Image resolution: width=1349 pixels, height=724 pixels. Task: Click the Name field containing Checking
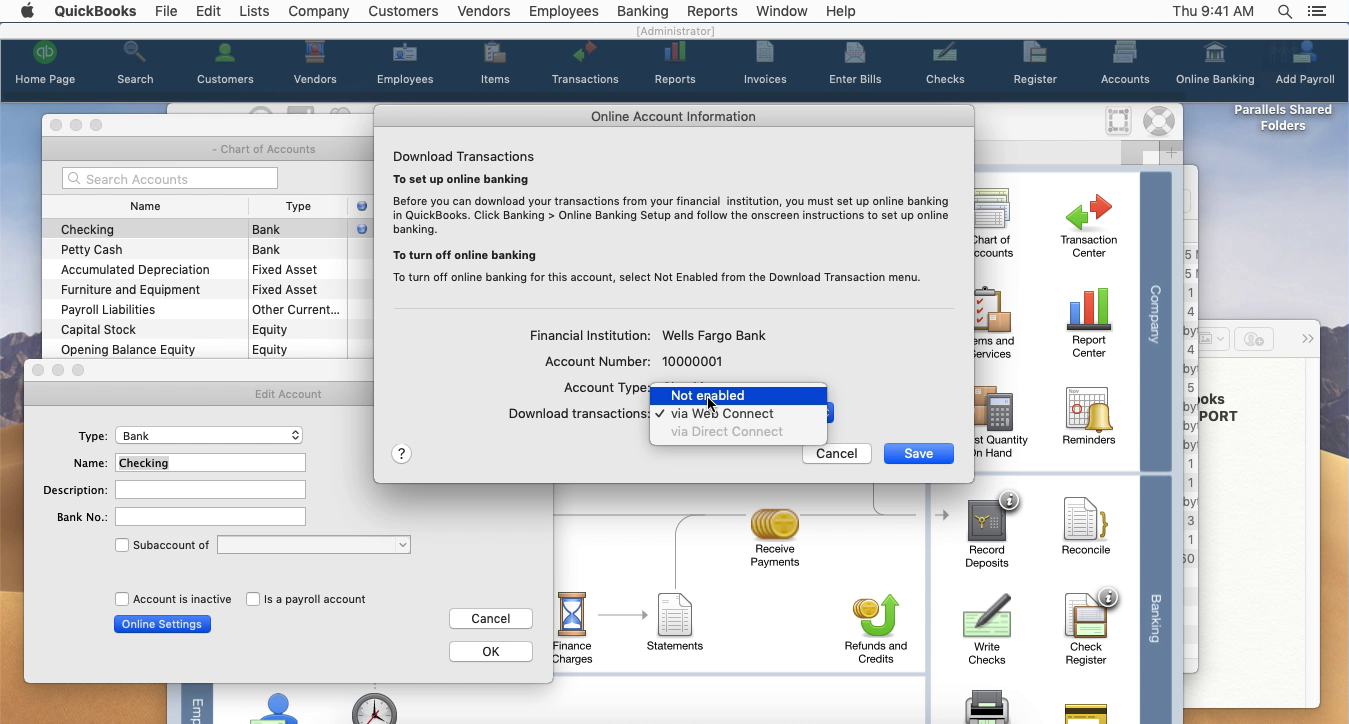(x=210, y=463)
